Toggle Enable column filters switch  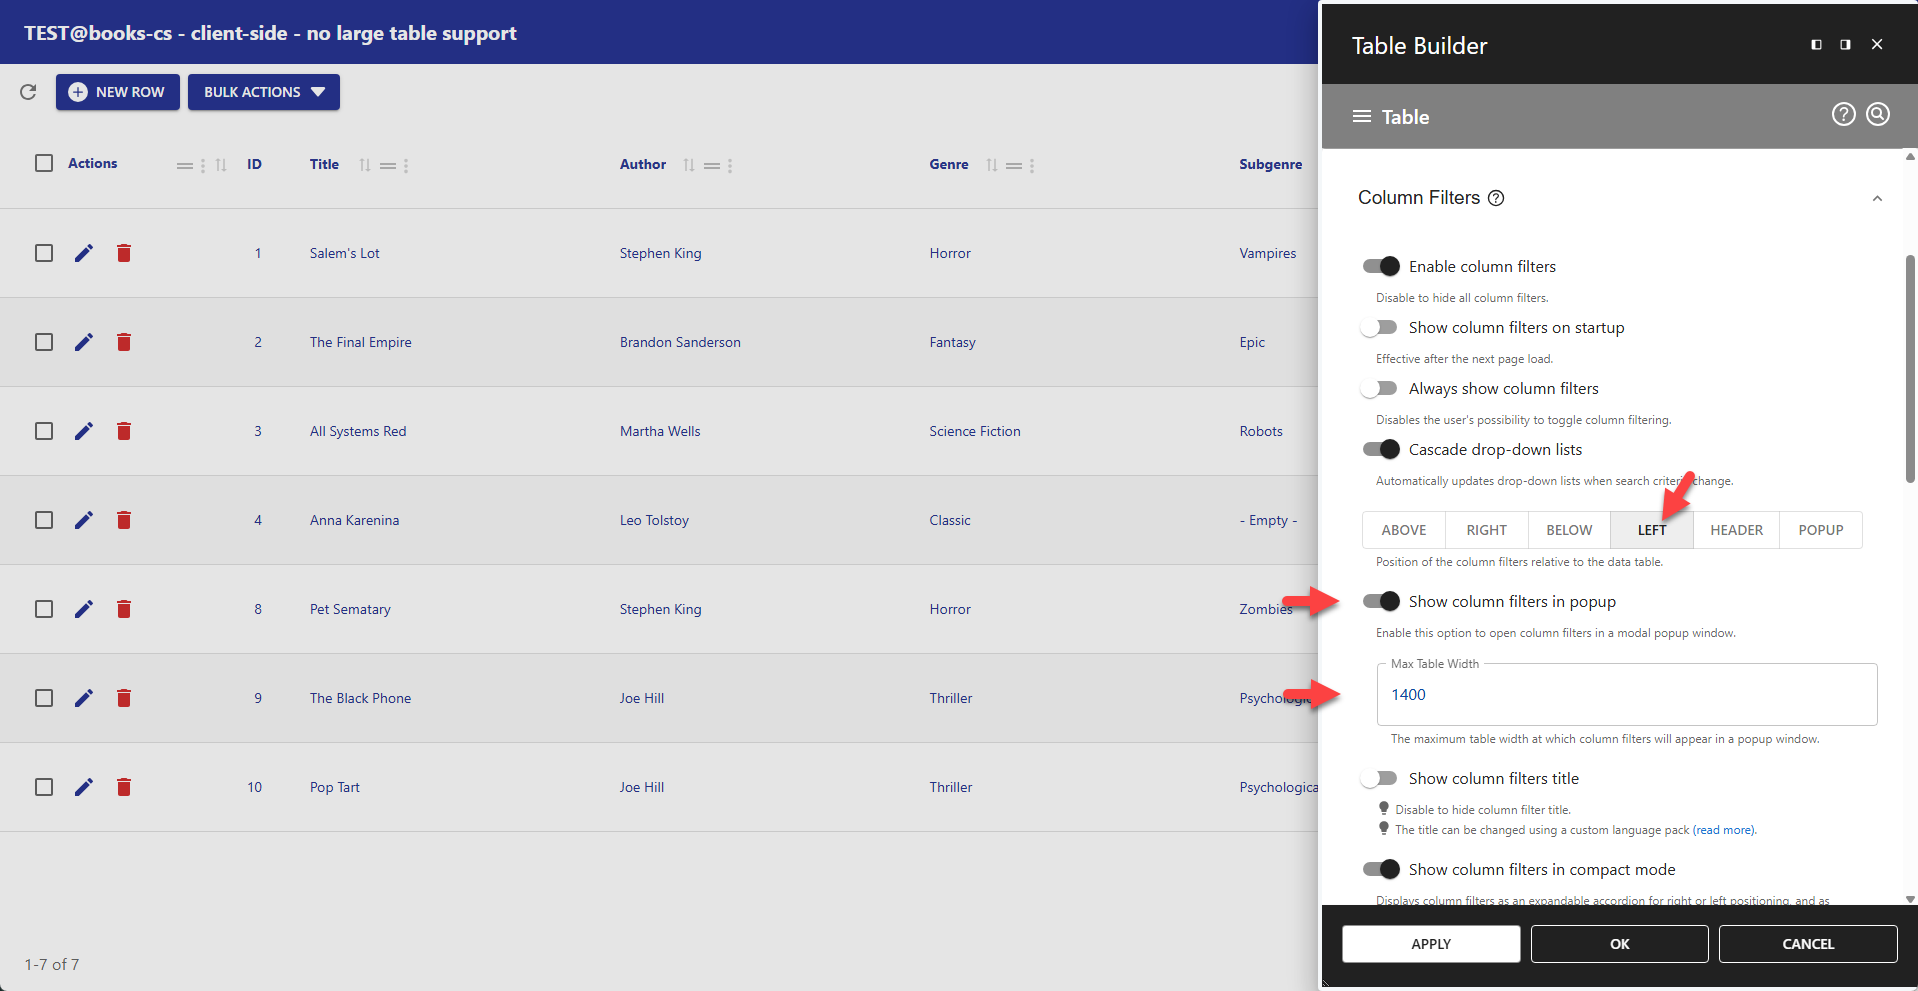point(1381,266)
